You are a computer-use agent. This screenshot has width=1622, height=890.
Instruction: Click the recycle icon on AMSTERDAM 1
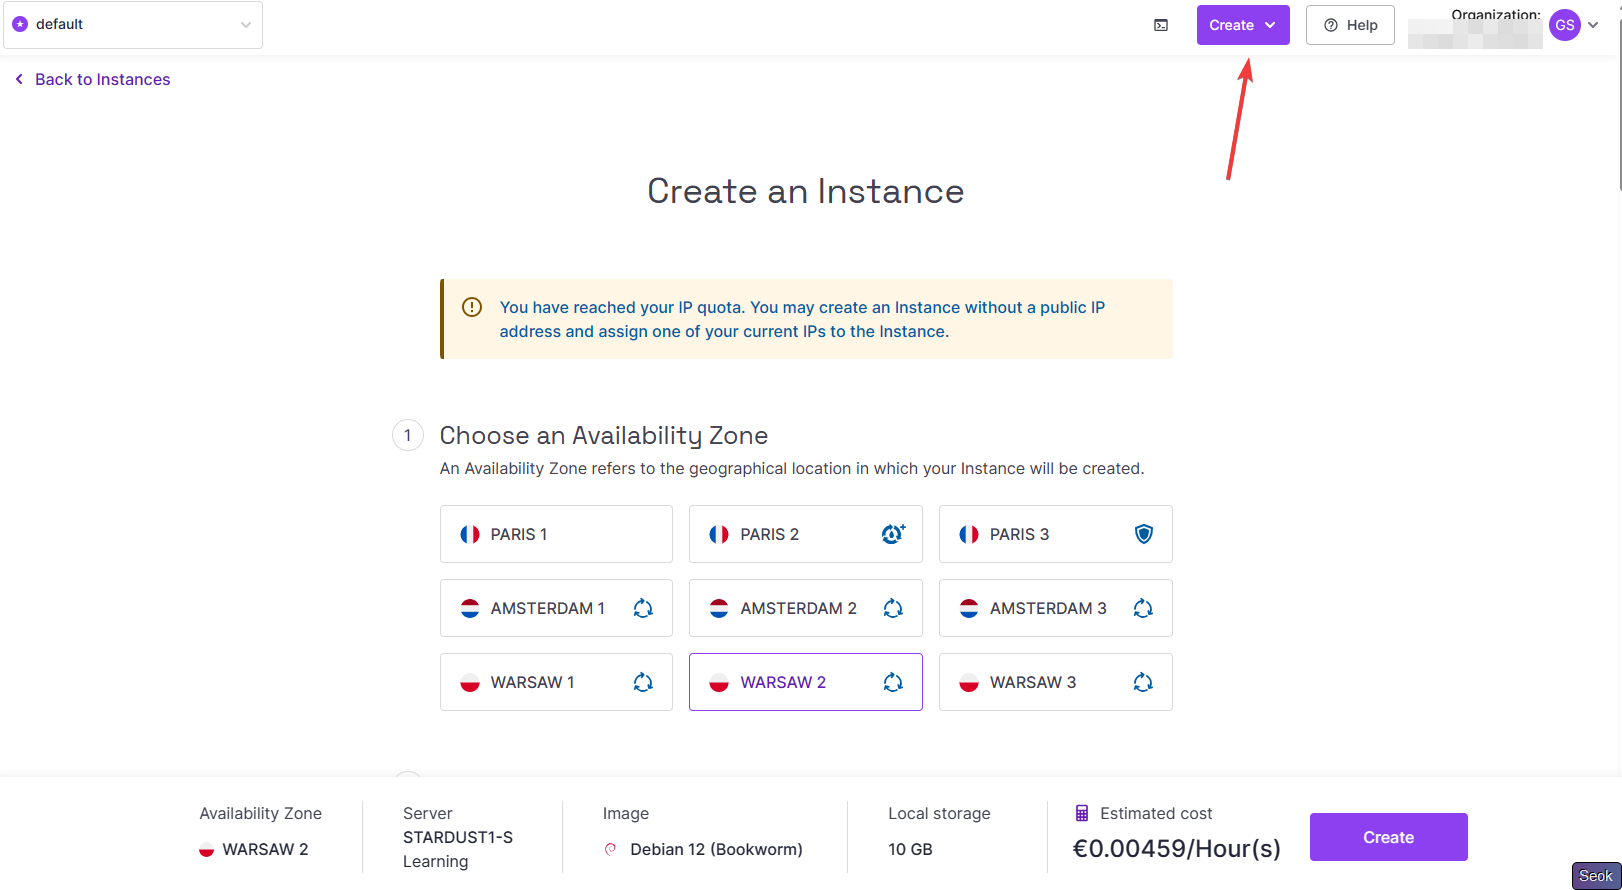click(x=643, y=608)
